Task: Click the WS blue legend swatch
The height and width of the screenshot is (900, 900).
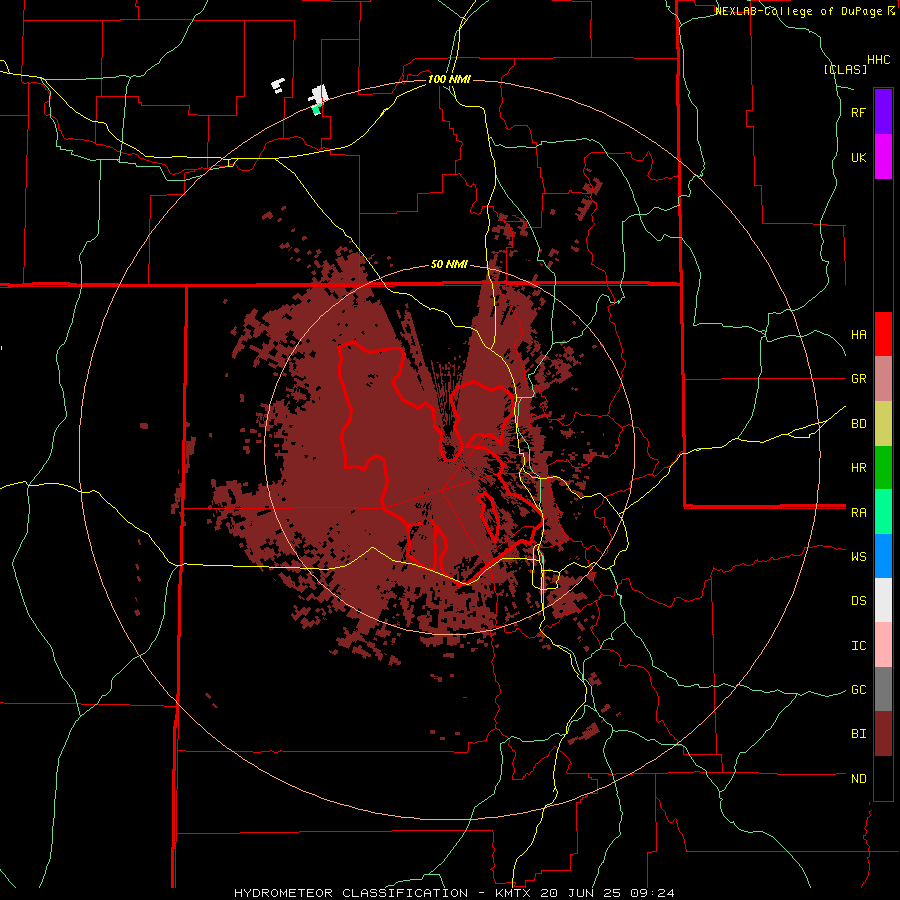Action: pyautogui.click(x=883, y=556)
